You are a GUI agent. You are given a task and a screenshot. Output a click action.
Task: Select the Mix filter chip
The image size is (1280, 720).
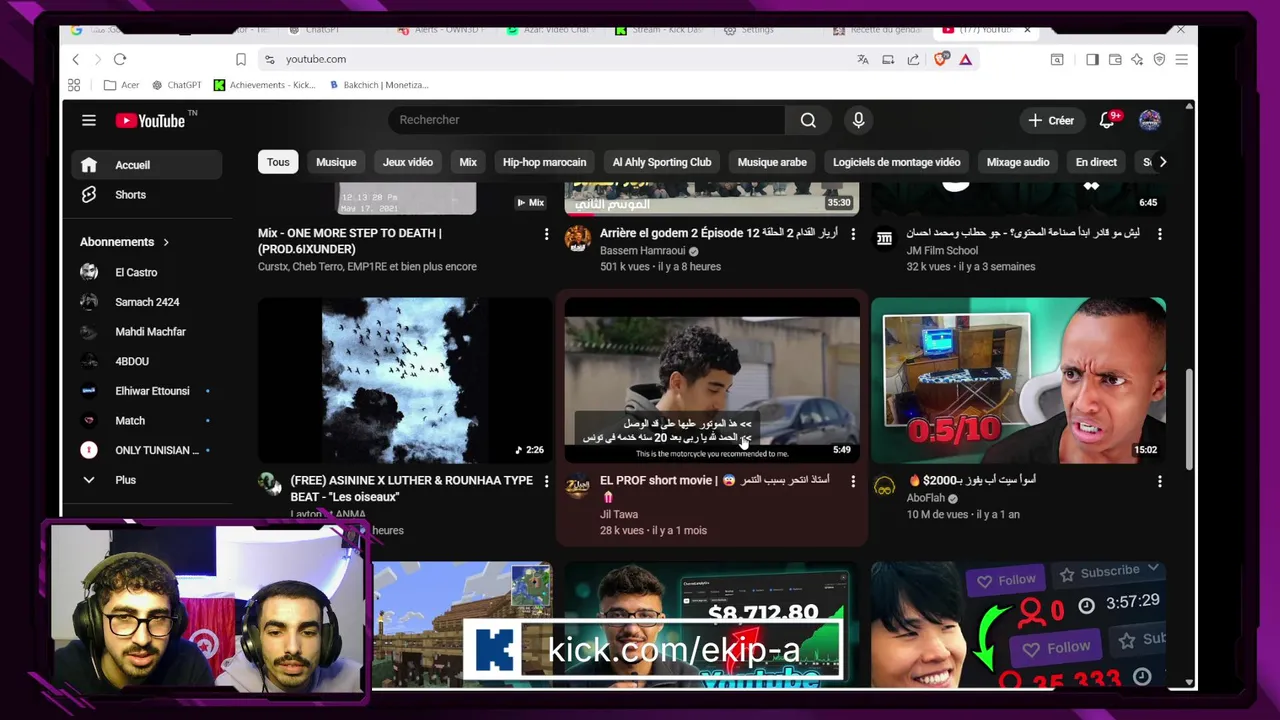468,162
